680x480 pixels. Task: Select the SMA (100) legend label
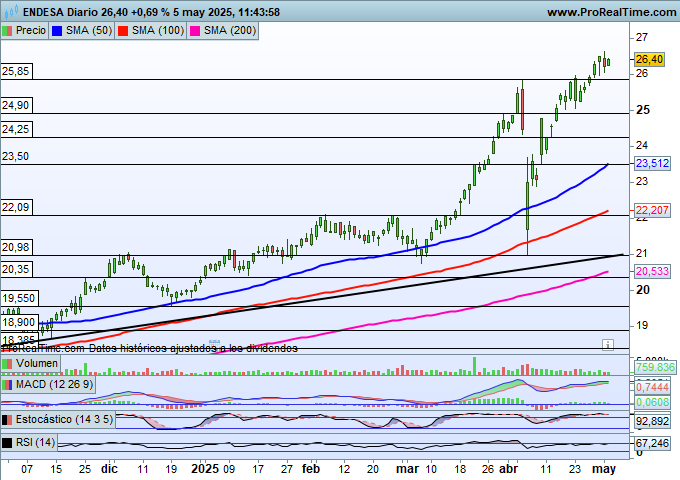point(158,30)
